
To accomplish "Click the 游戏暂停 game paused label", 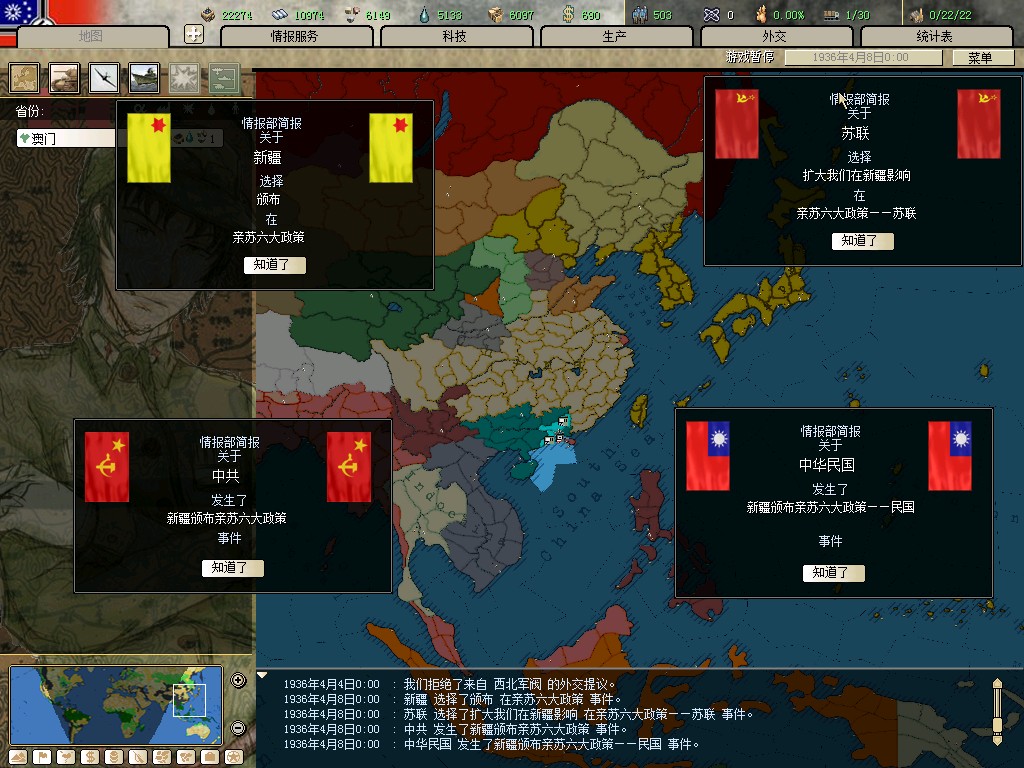I will [750, 57].
